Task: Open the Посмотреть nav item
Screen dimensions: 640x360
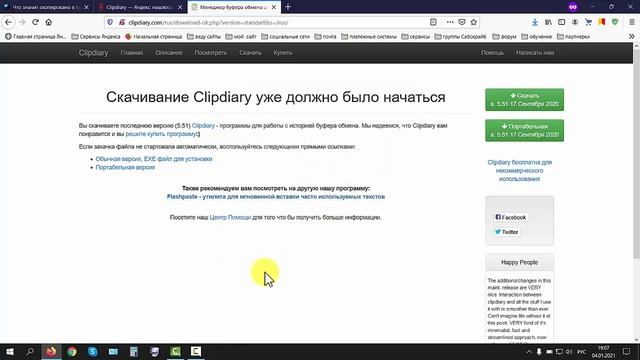Action: click(211, 53)
